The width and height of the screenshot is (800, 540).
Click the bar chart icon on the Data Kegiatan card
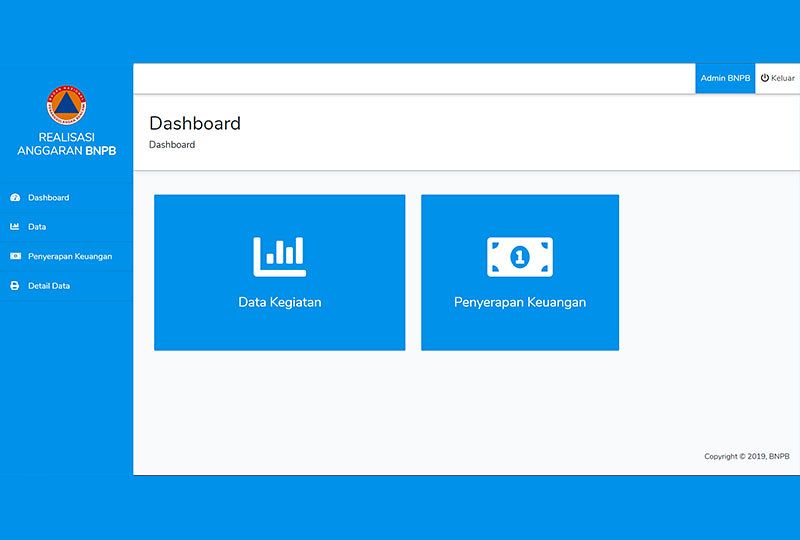point(280,257)
